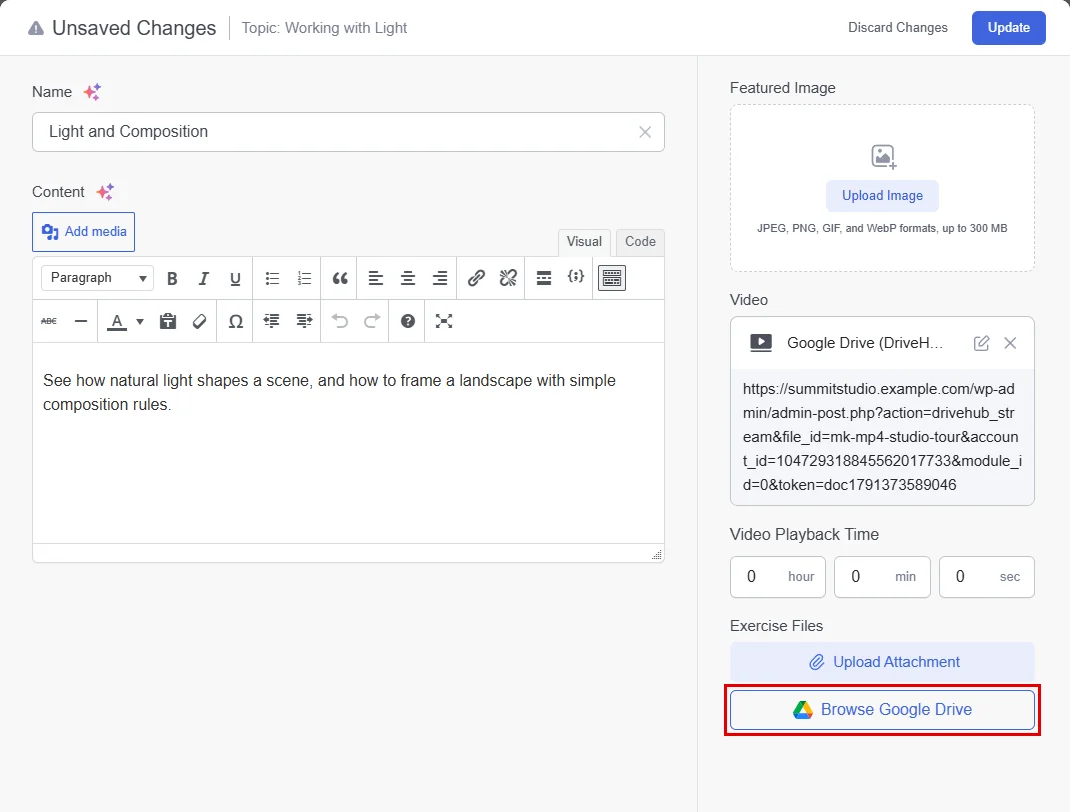Generate Content with AI sparkle icon

click(x=105, y=192)
